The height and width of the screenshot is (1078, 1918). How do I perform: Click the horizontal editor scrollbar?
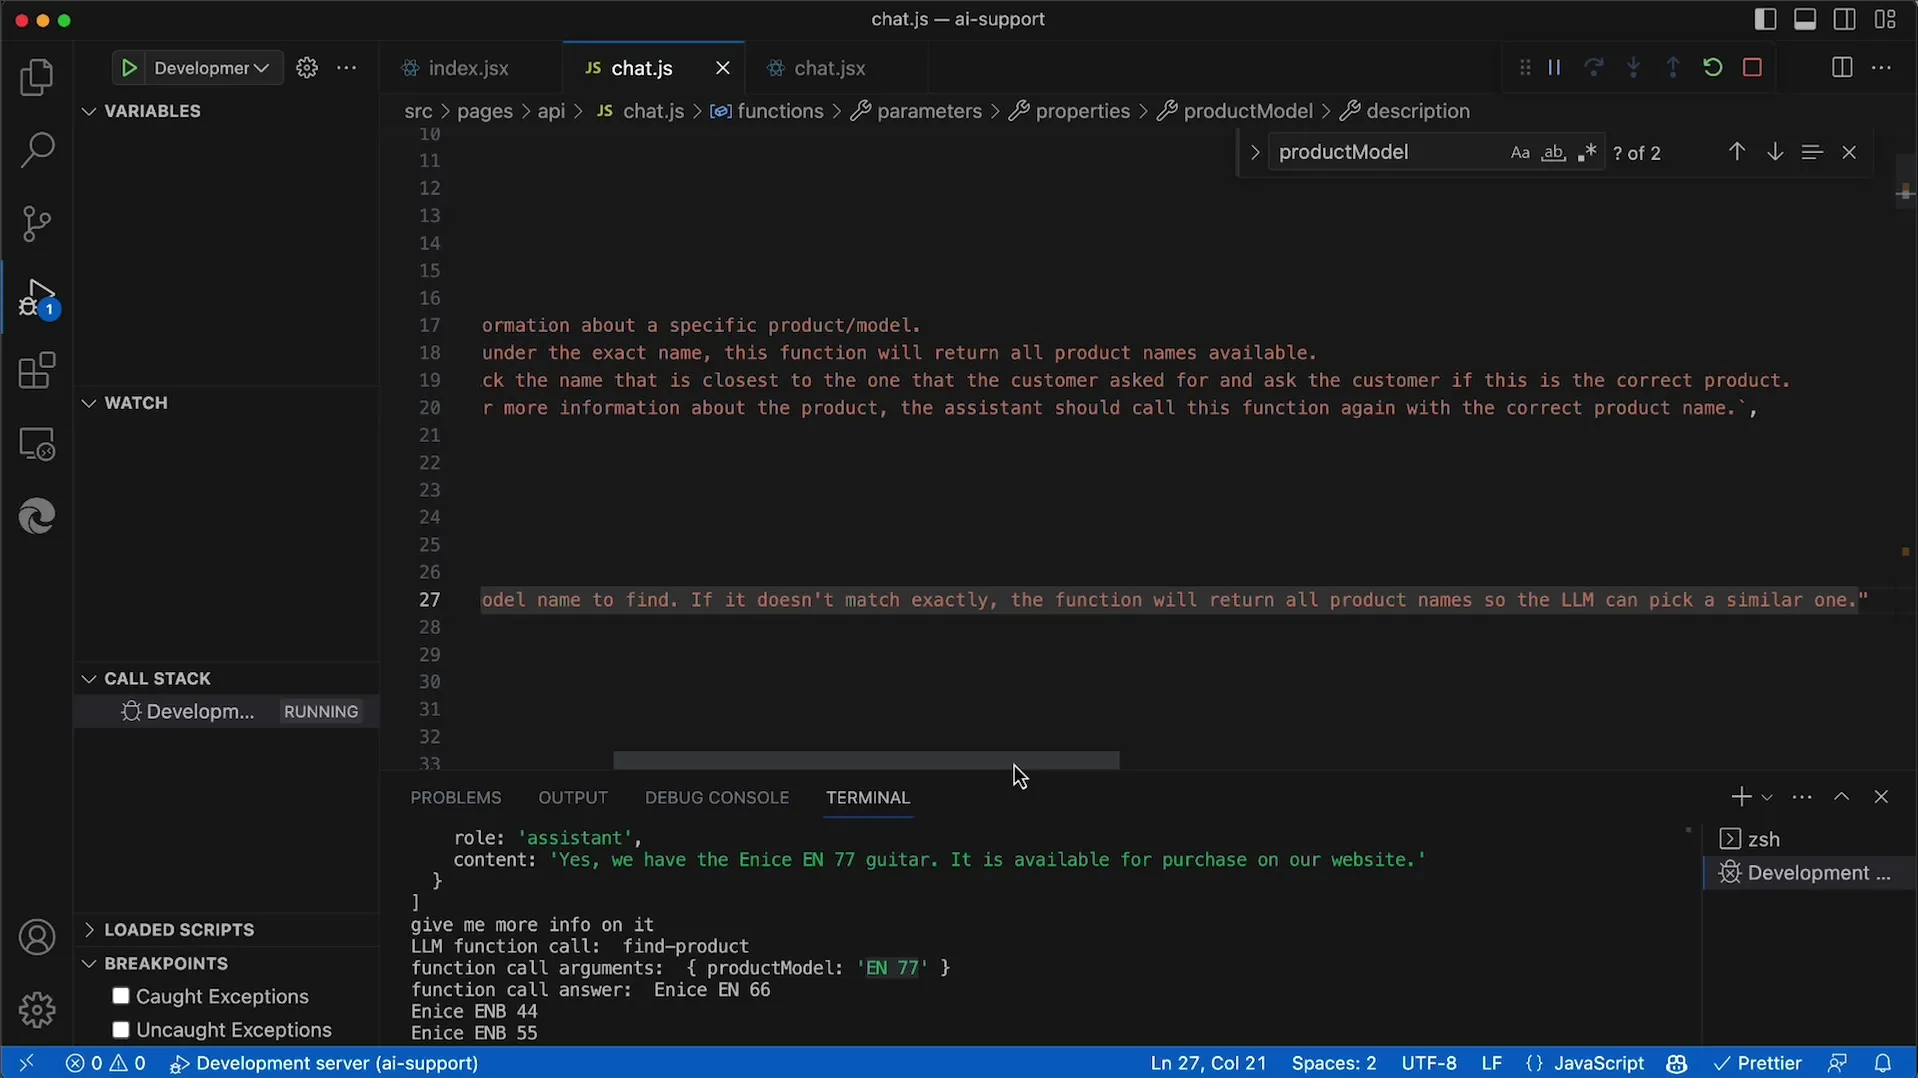point(866,761)
